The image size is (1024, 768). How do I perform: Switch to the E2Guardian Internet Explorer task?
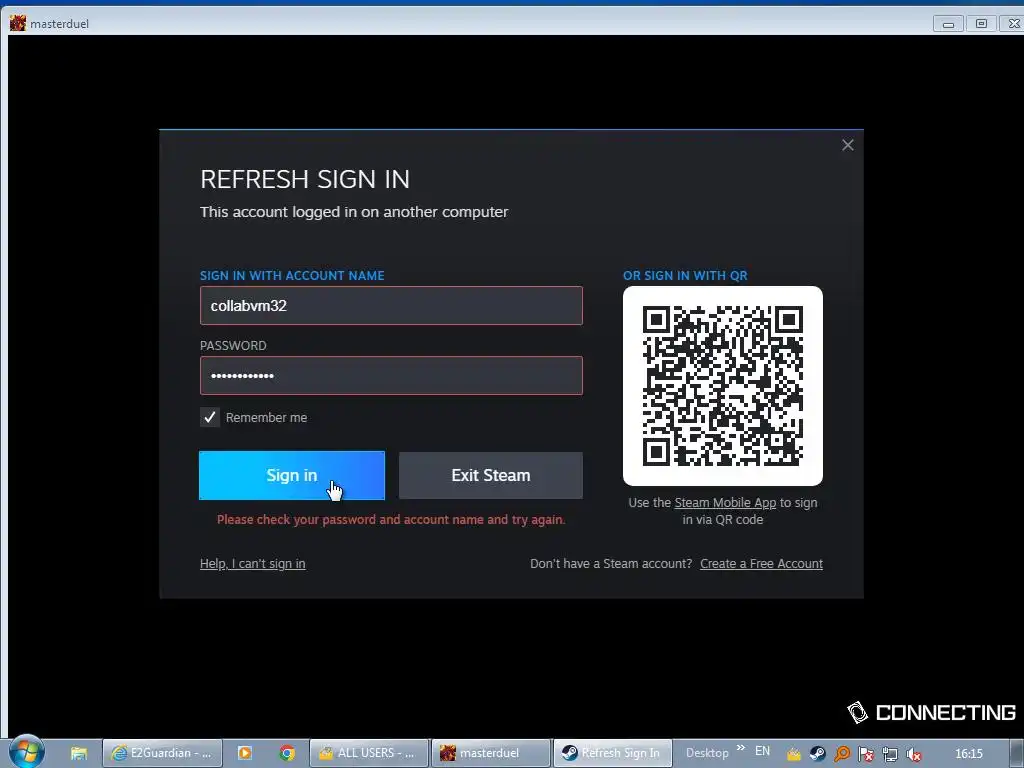click(163, 753)
